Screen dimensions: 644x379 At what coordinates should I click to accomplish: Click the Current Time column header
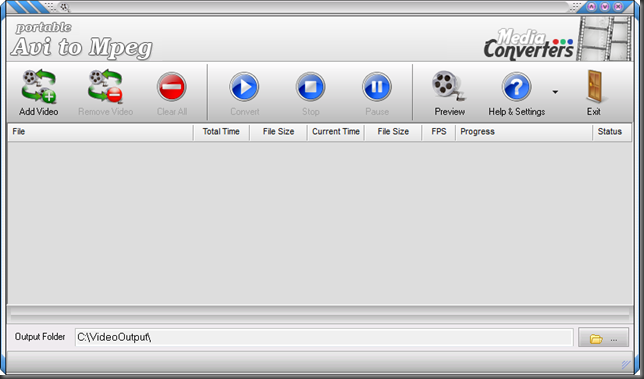[x=336, y=132]
